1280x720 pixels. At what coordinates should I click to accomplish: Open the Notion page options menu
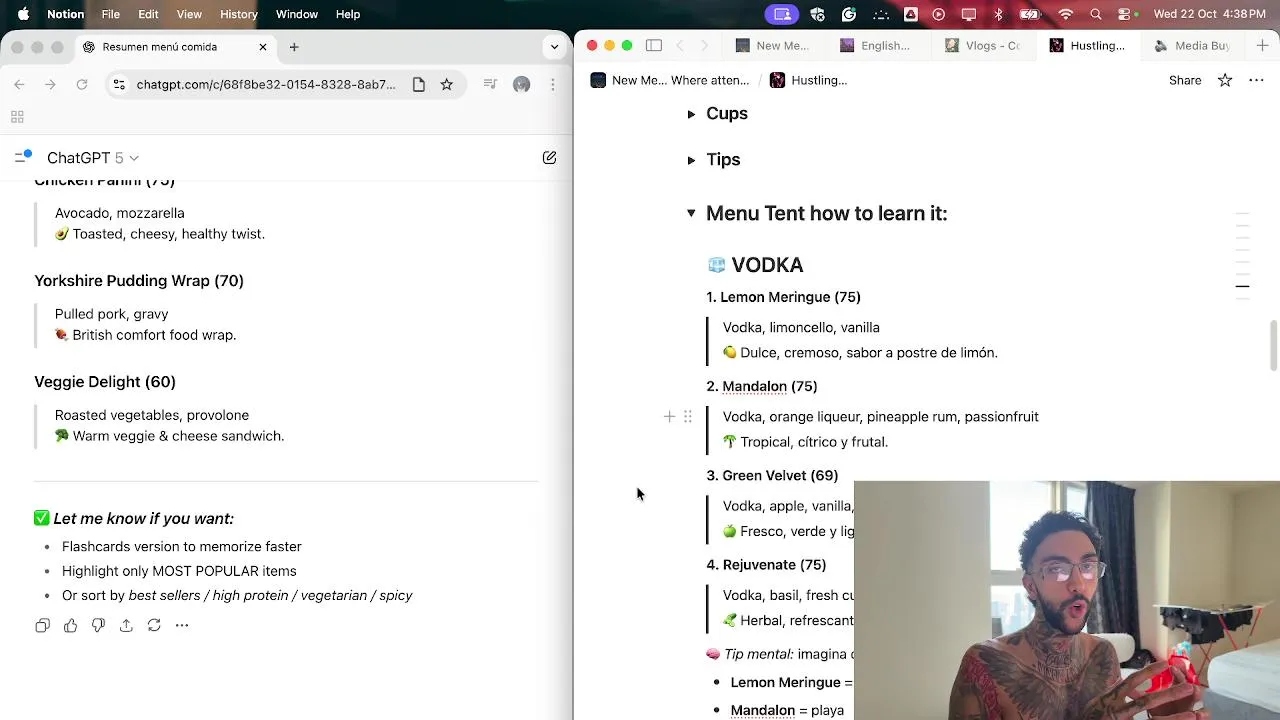(1257, 80)
